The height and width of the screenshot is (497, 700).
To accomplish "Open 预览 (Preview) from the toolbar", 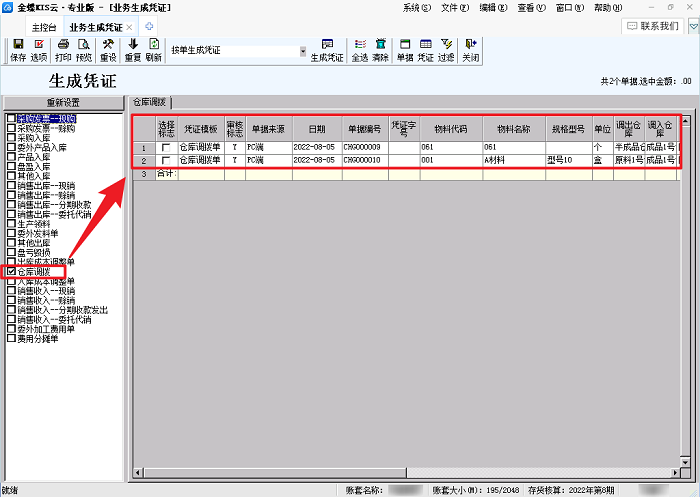I will tap(84, 50).
